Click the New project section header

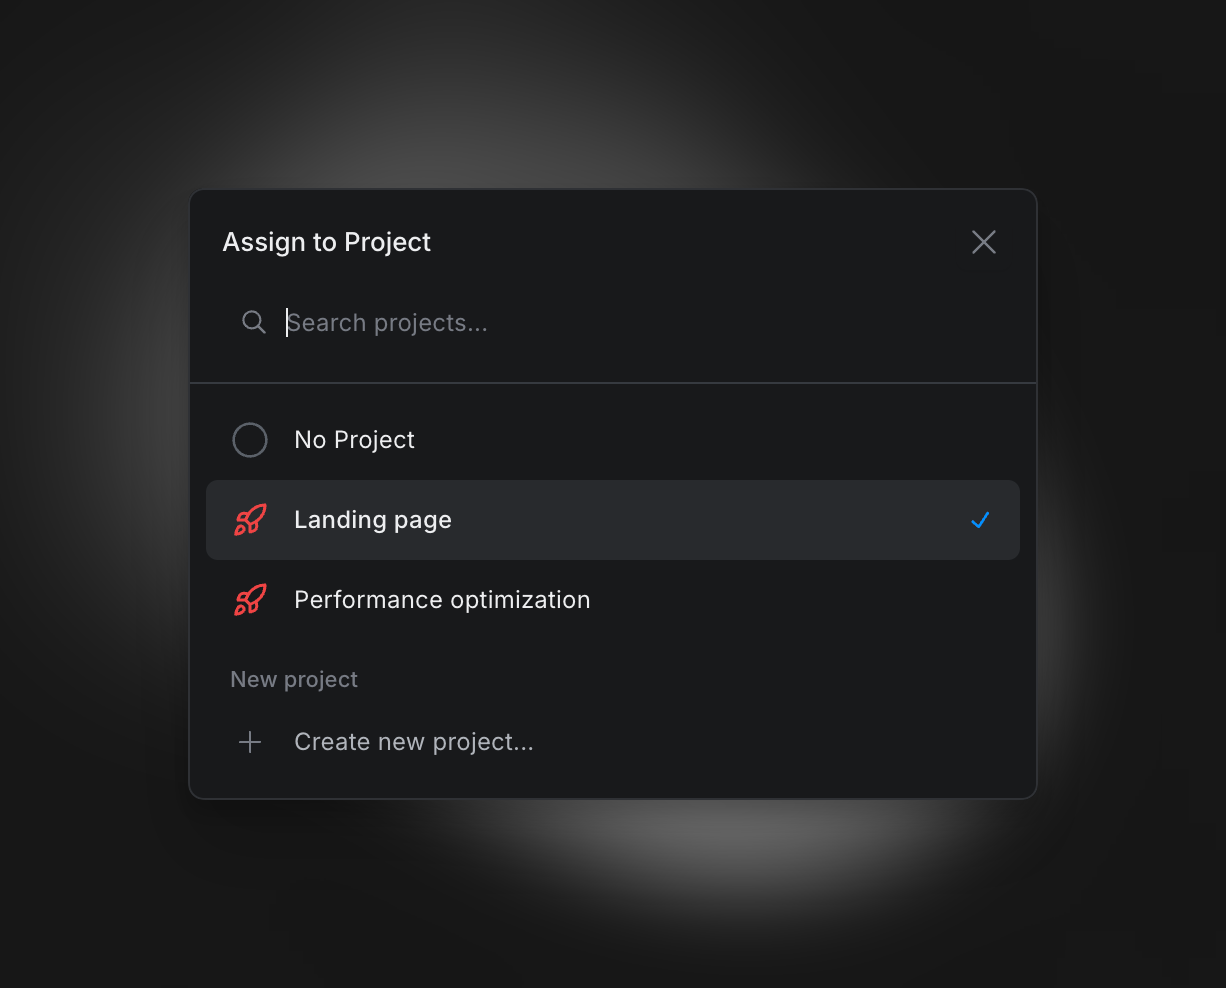tap(294, 680)
